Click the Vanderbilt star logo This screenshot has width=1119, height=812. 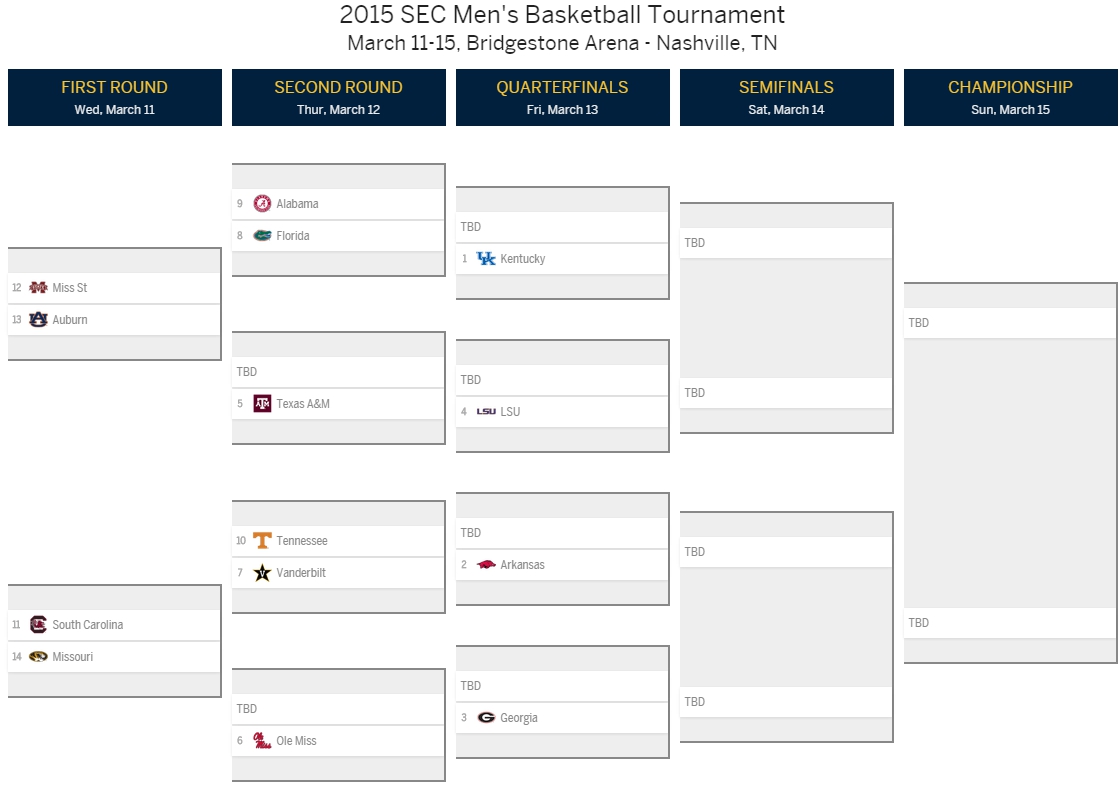263,573
